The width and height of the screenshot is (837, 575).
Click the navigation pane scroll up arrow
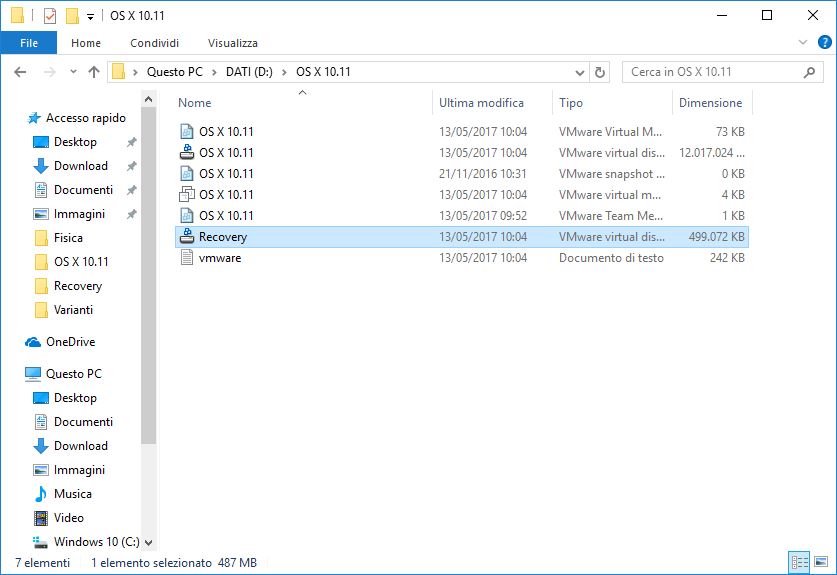pos(148,99)
